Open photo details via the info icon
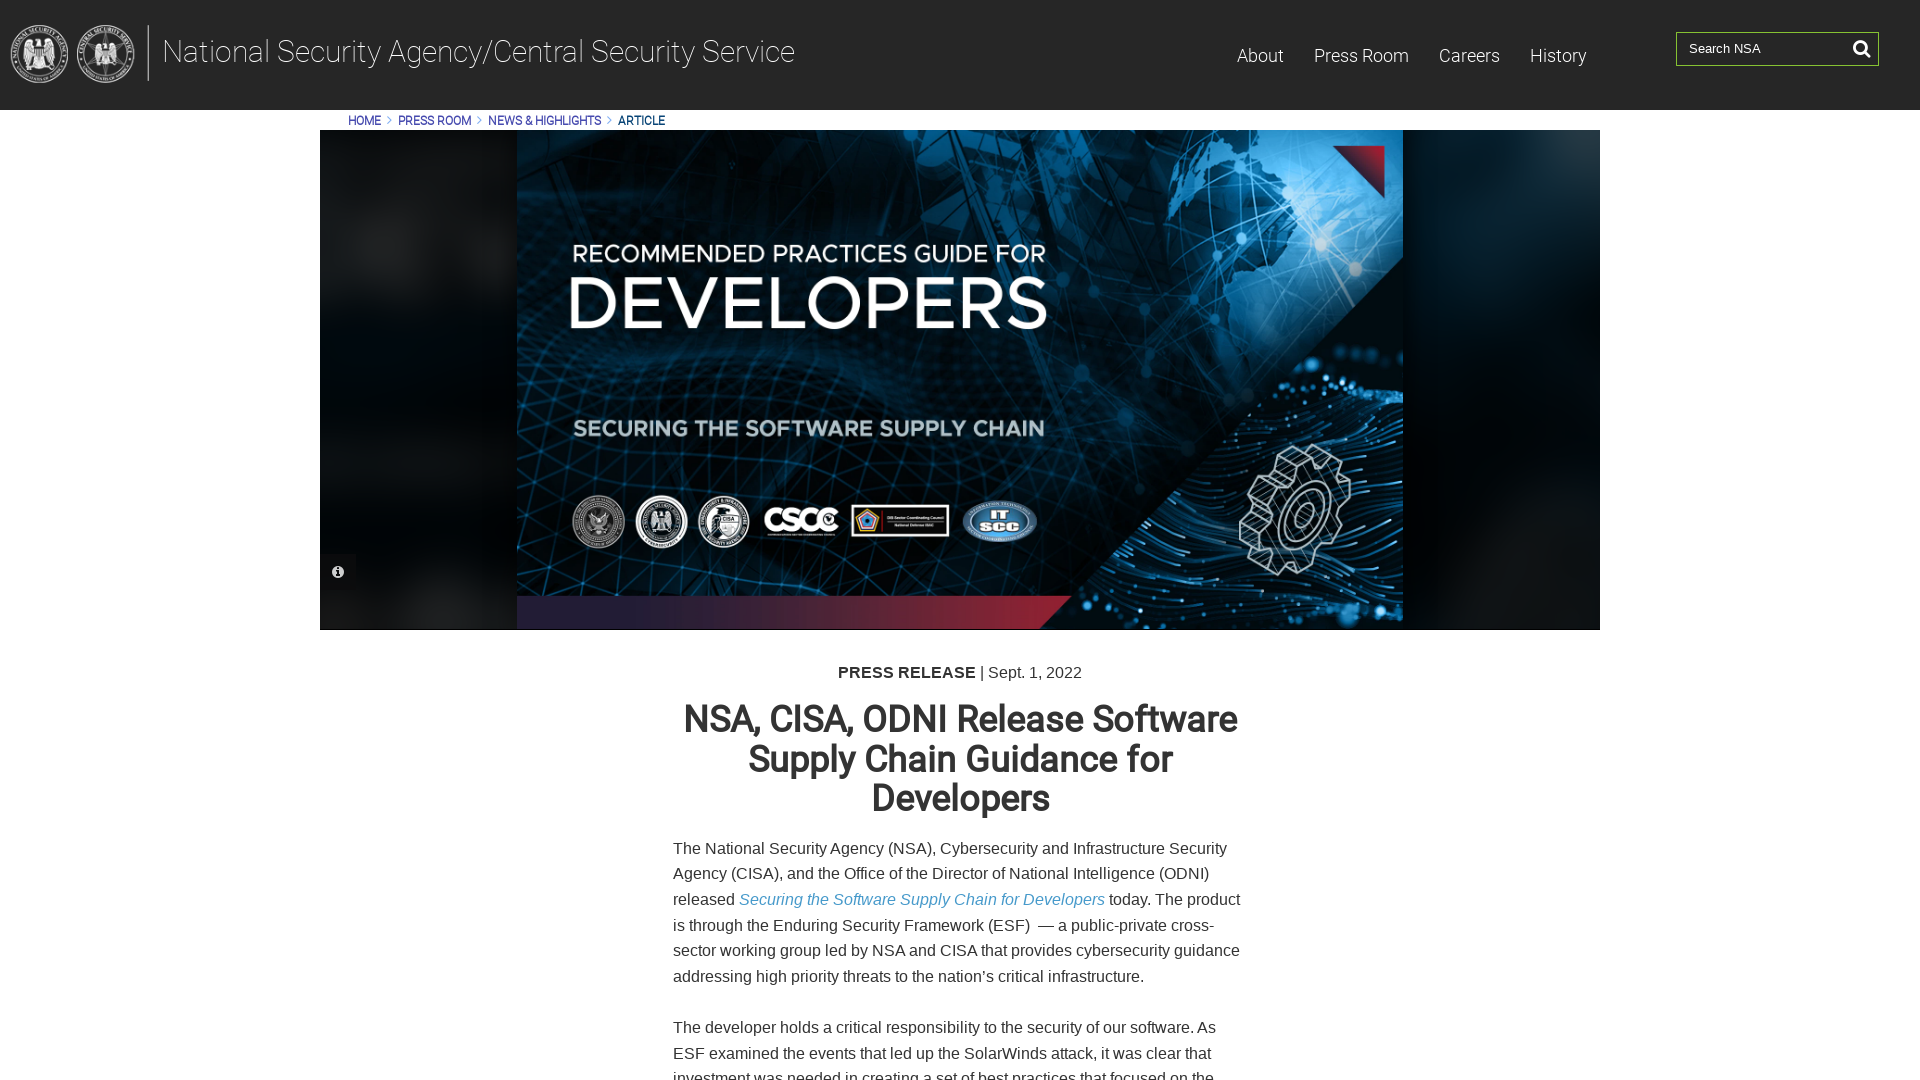Screen dimensions: 1920x1080 tap(337, 571)
